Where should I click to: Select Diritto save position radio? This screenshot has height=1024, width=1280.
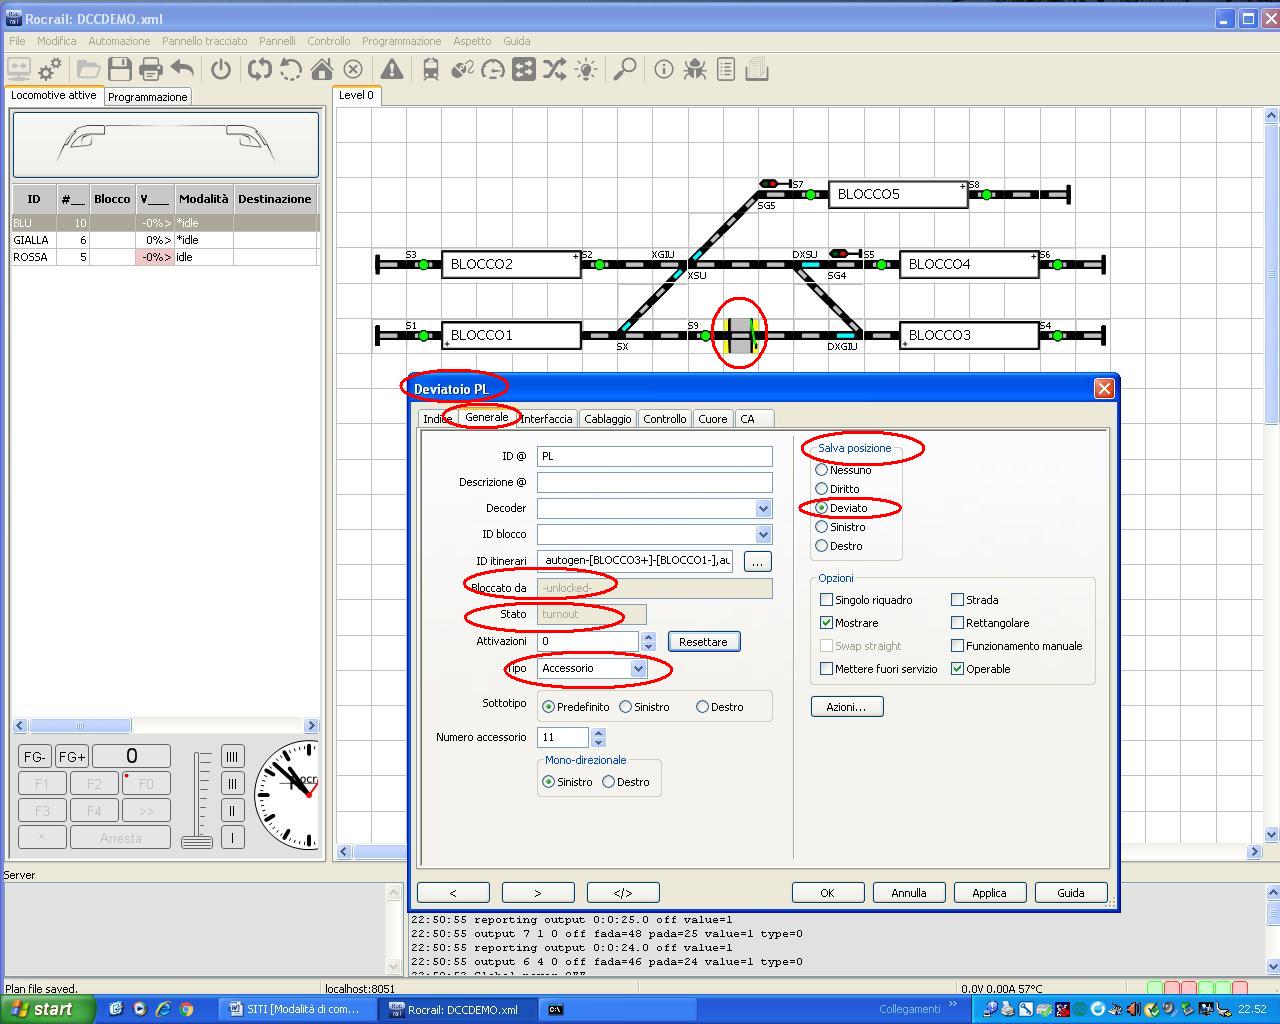click(822, 489)
